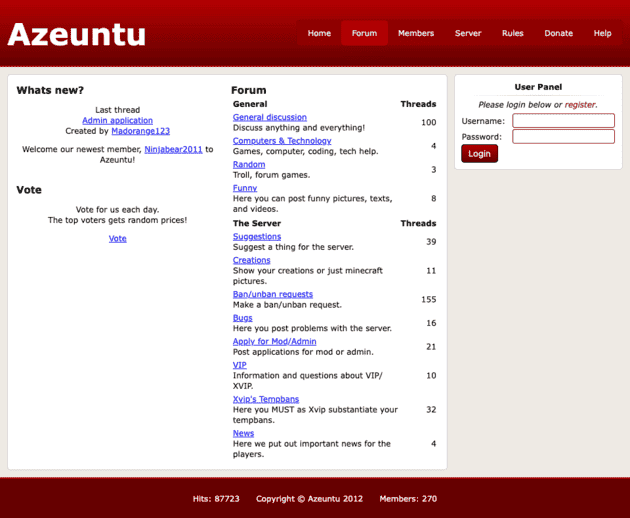630x518 pixels.
Task: Select the Forum tab in navigation
Action: tap(364, 33)
